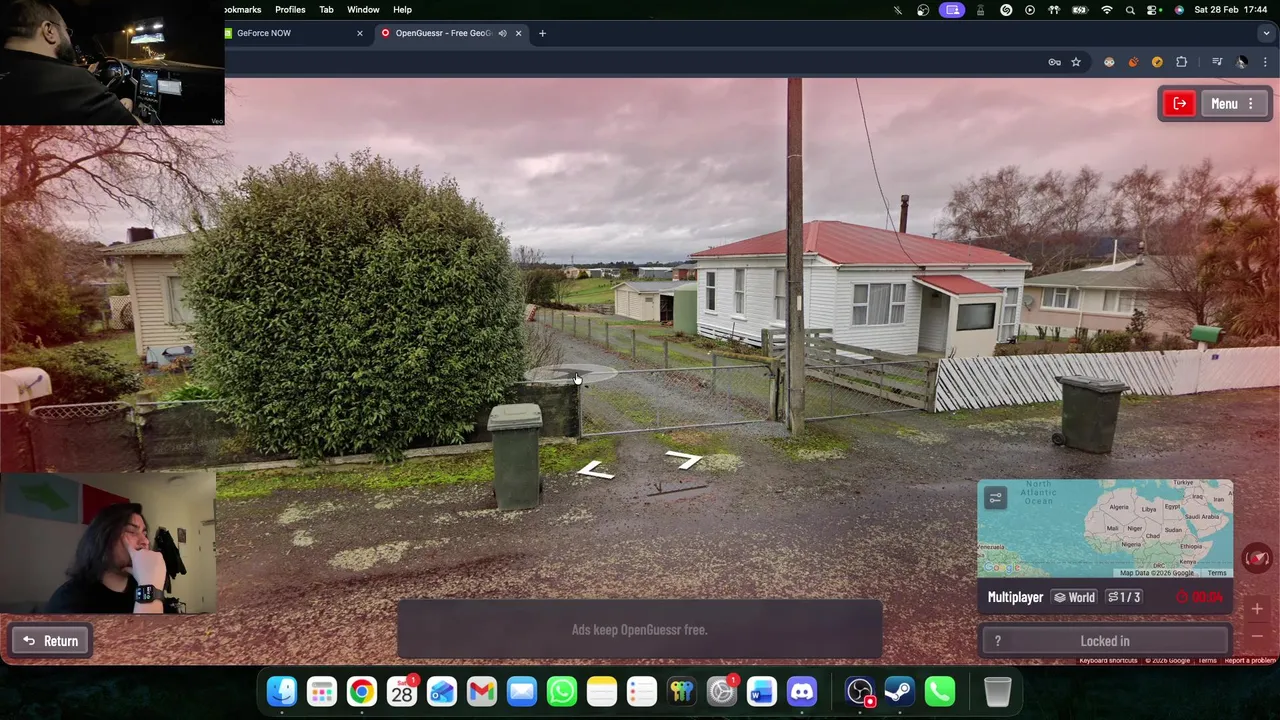Open Spotlight search in menu bar
The height and width of the screenshot is (720, 1280).
click(x=1130, y=10)
